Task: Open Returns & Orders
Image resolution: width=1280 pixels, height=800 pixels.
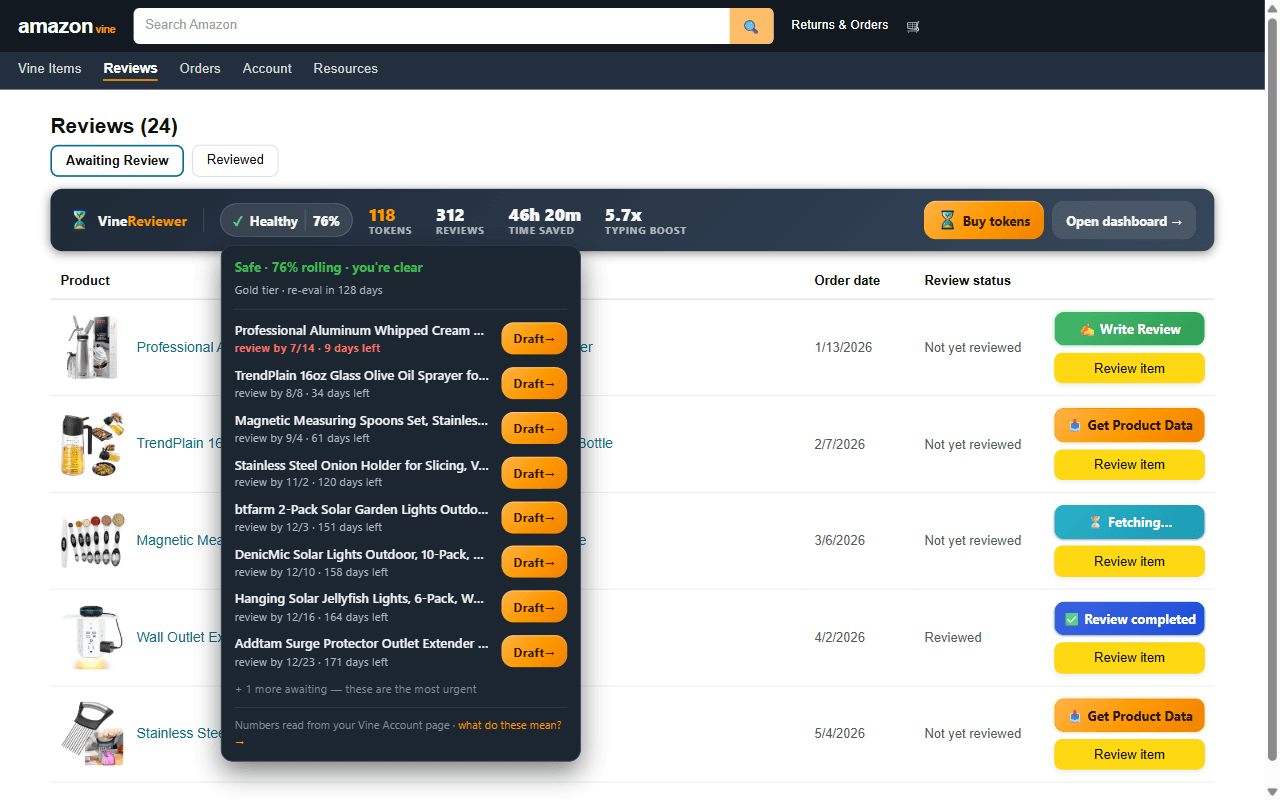Action: (839, 25)
